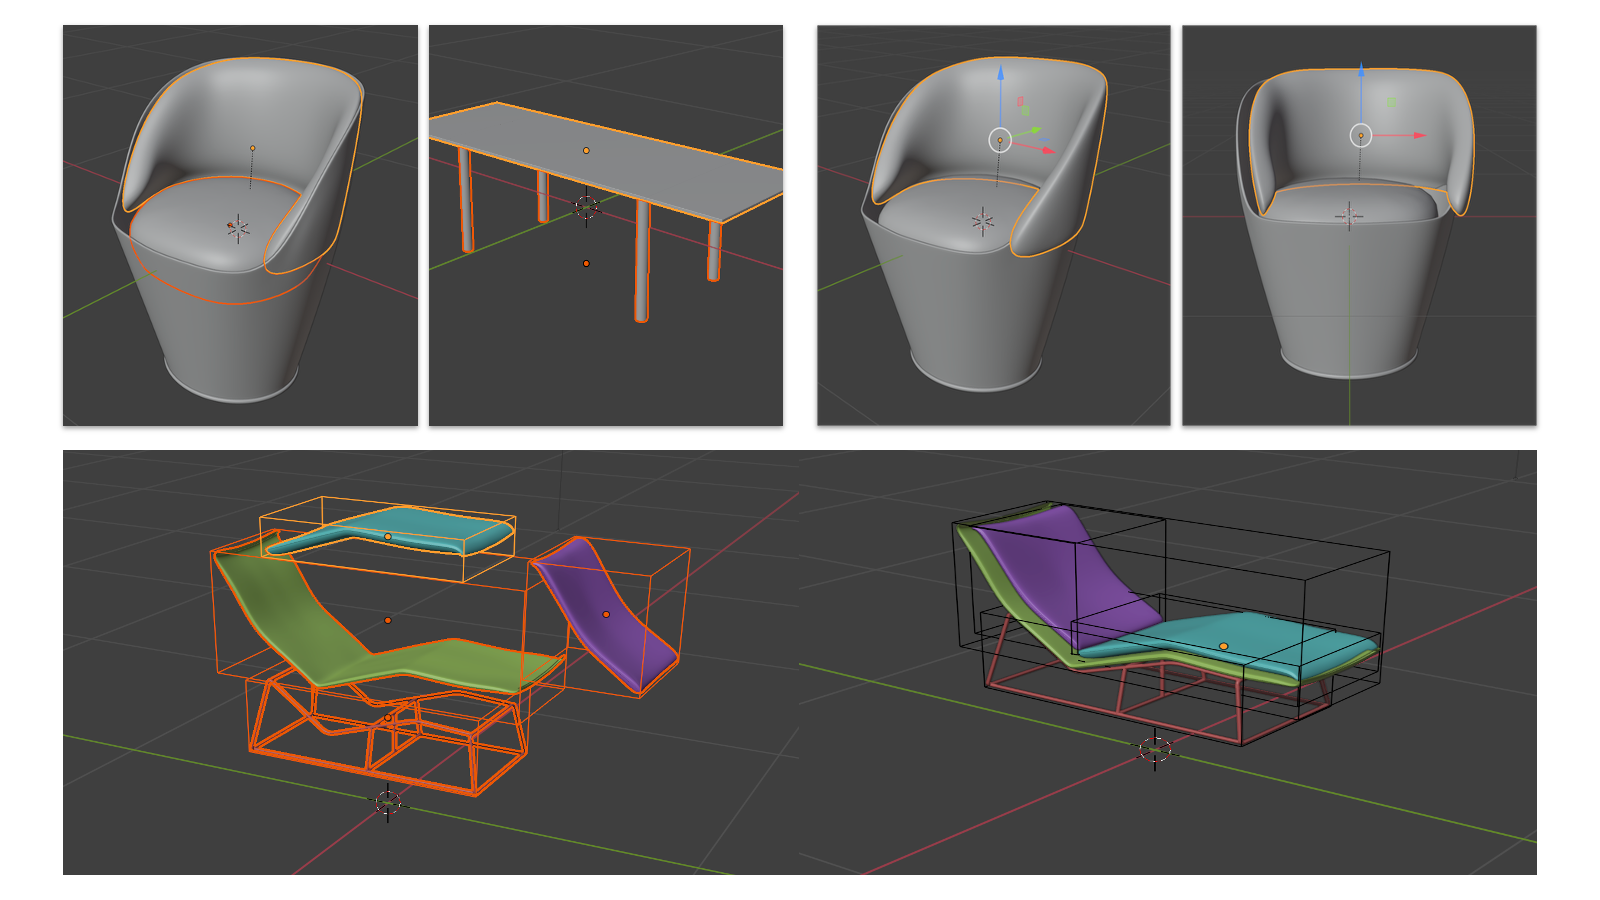Click the 3D cursor on the outlined armchair seat
Viewport: 1600px width, 900px height.
(x=237, y=228)
